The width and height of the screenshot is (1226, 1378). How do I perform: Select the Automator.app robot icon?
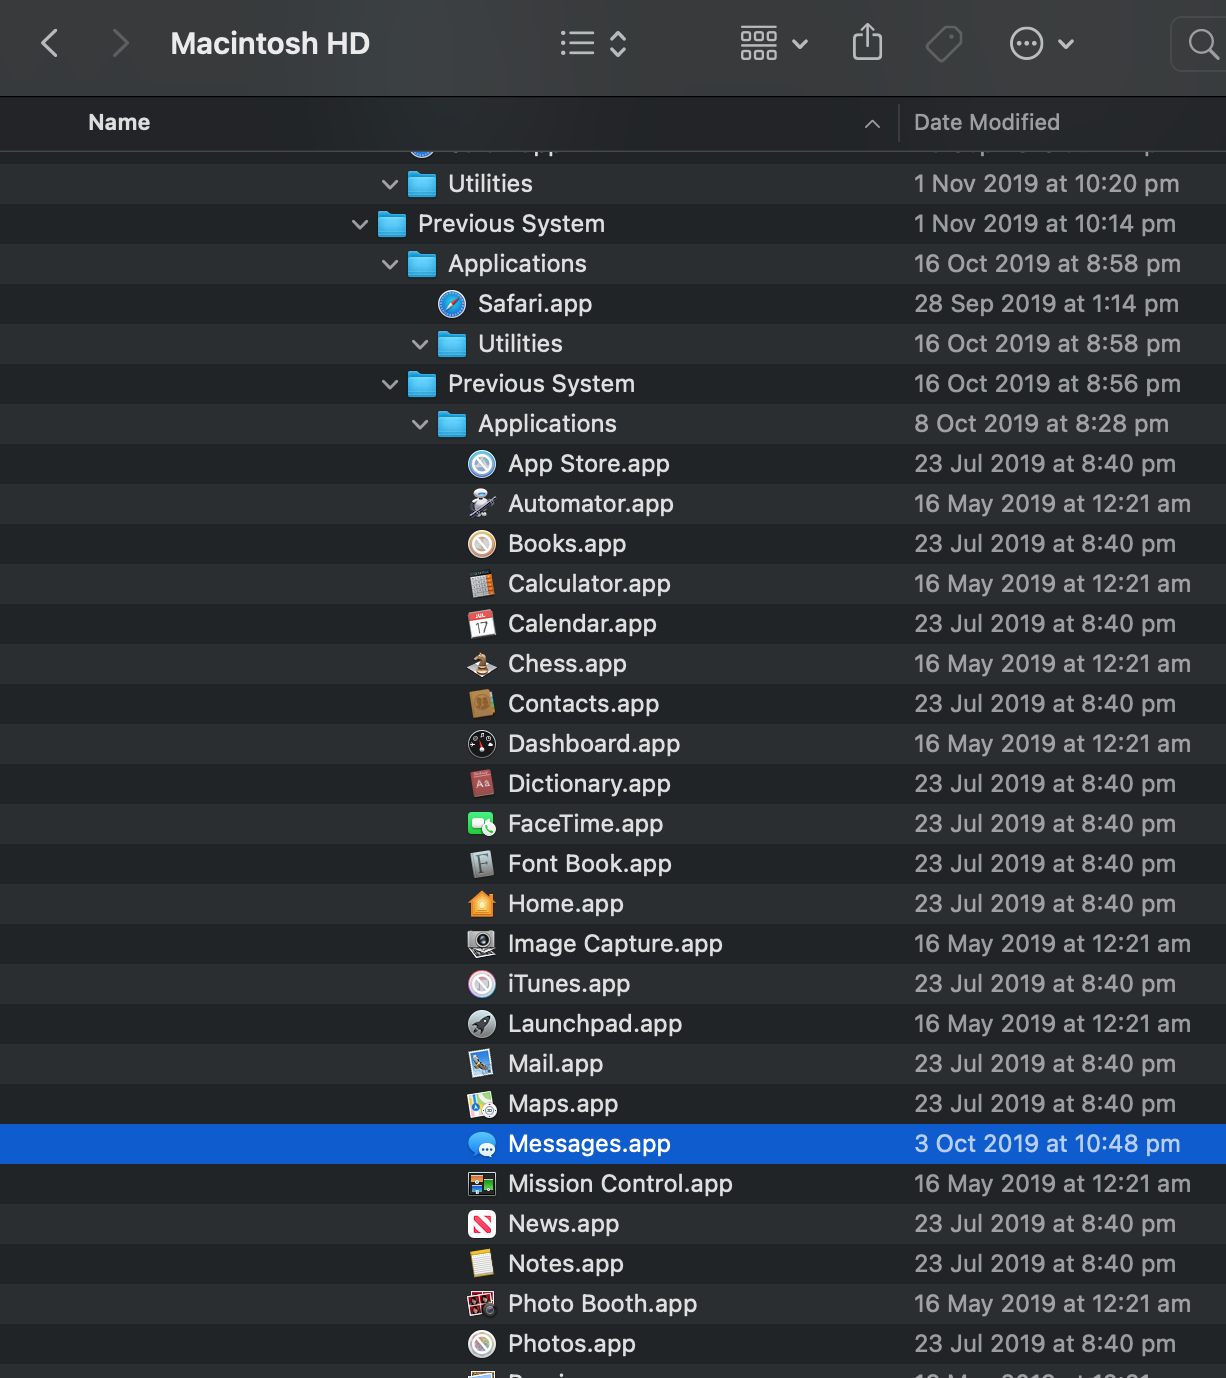pos(482,504)
